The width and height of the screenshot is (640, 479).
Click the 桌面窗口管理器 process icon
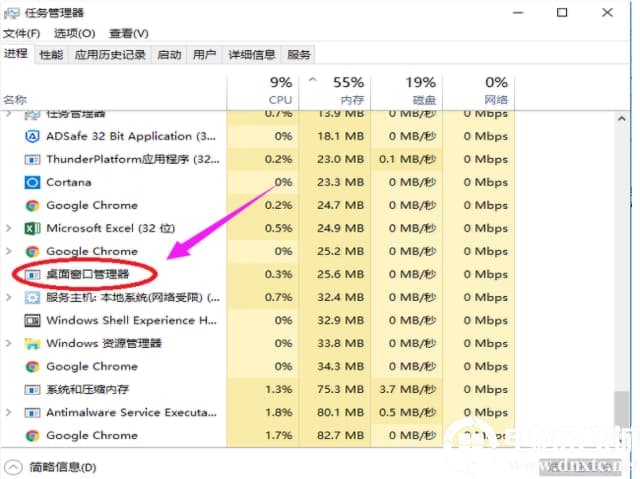[x=32, y=275]
